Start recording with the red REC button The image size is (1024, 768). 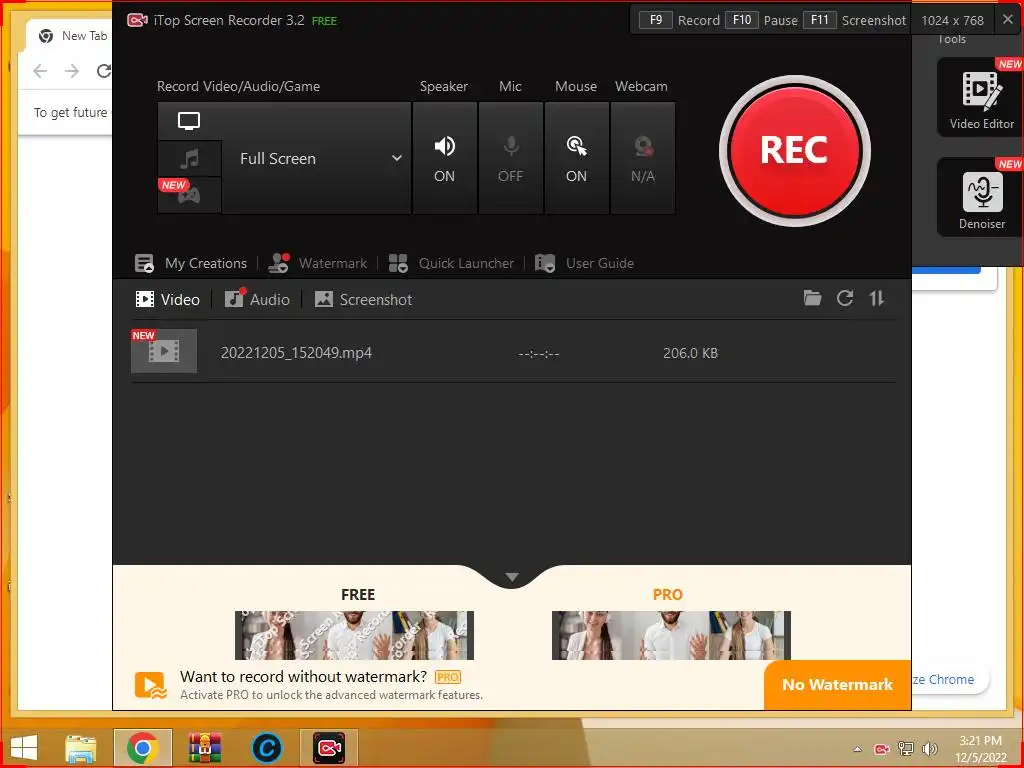(x=794, y=151)
